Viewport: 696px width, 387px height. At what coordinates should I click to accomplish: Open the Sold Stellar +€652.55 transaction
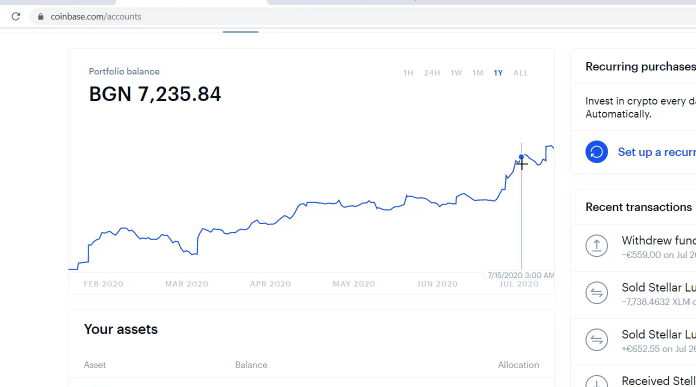click(x=633, y=341)
